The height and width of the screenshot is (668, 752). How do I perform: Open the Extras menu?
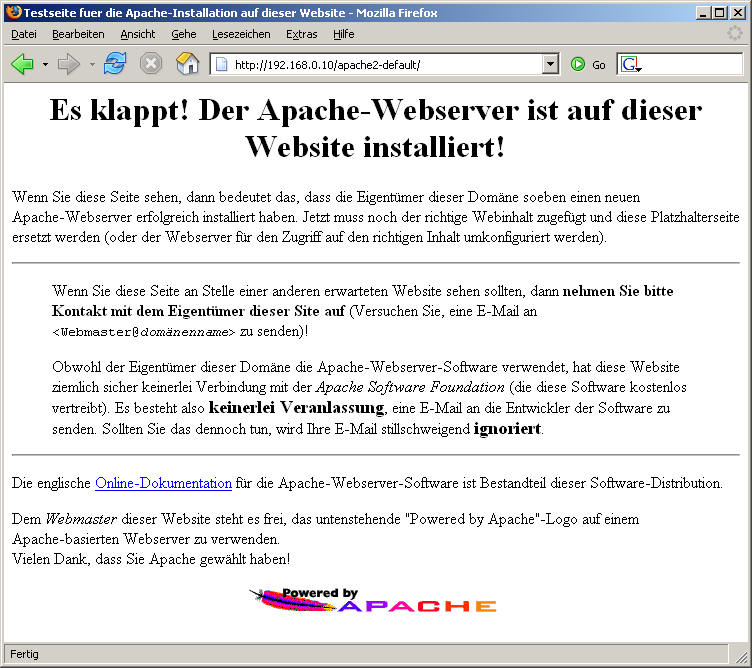[301, 34]
